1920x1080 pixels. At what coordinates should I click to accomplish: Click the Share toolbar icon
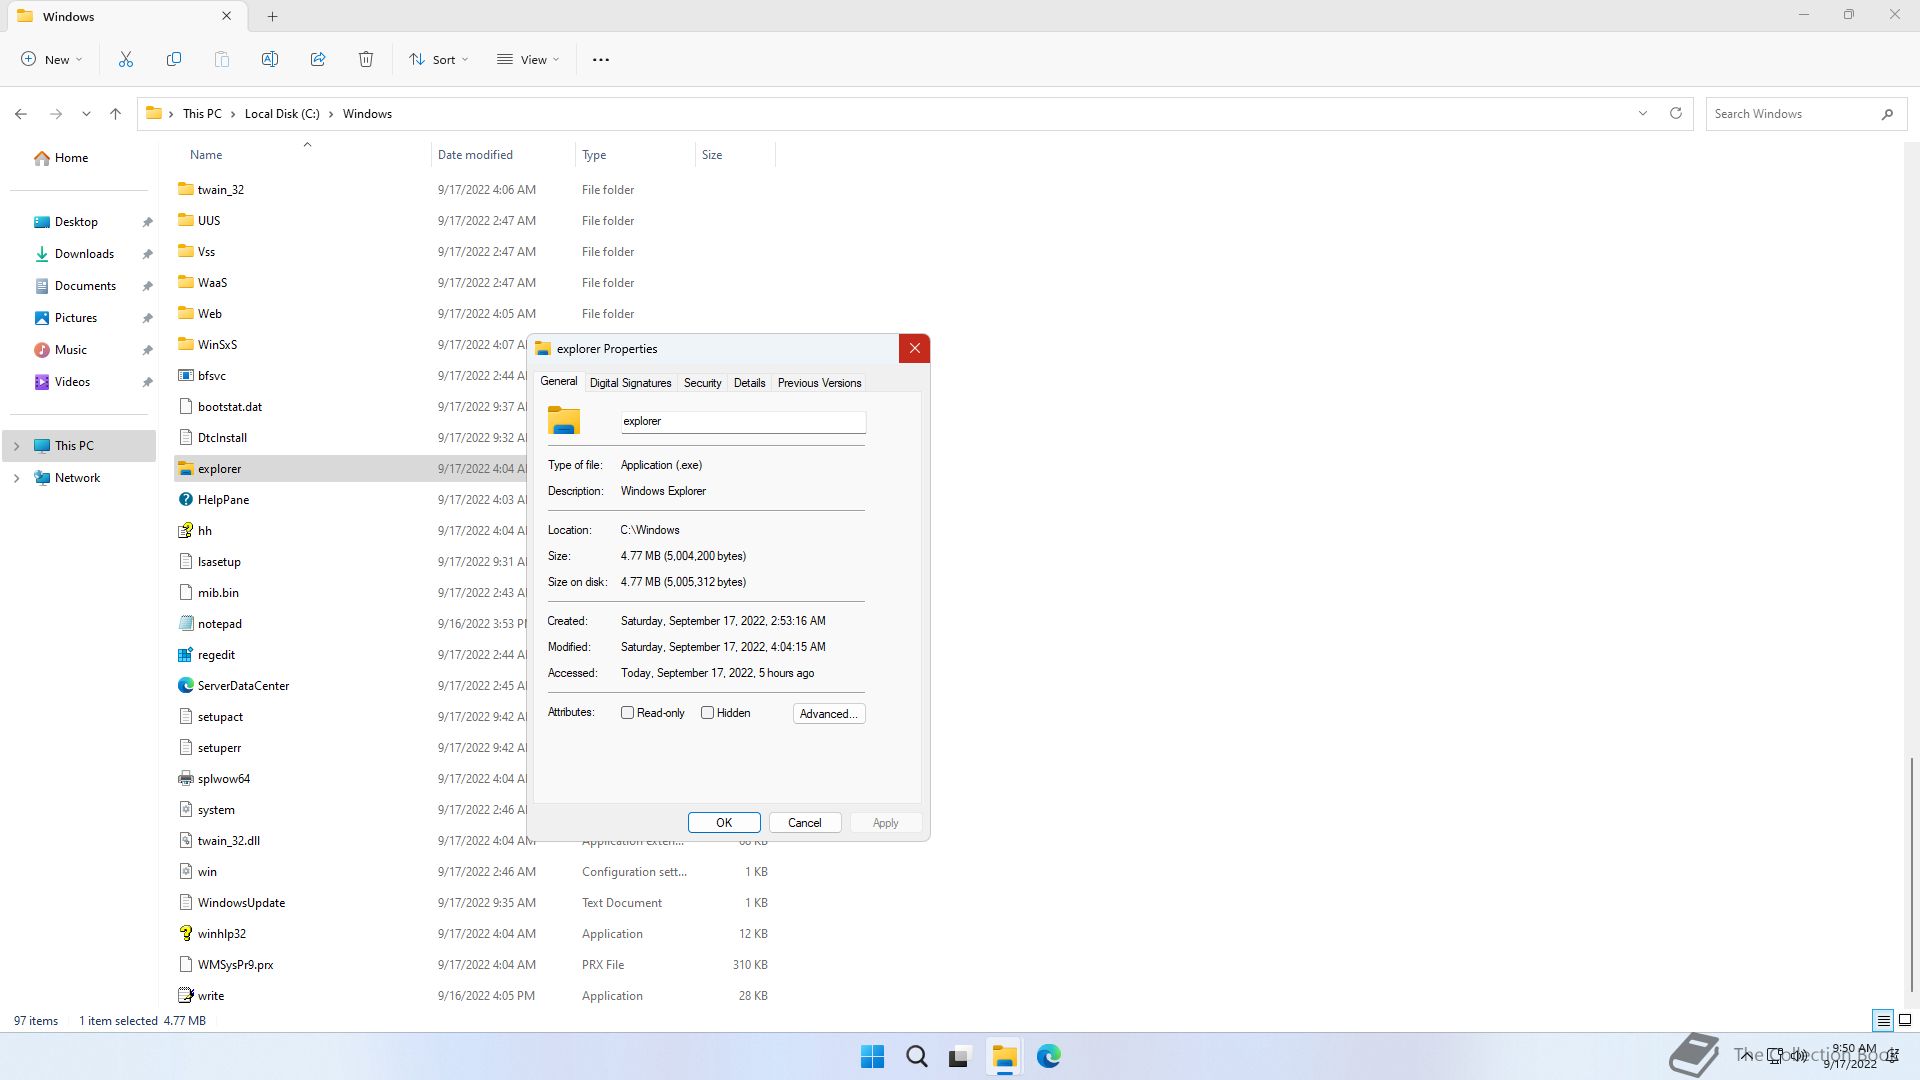(x=318, y=60)
